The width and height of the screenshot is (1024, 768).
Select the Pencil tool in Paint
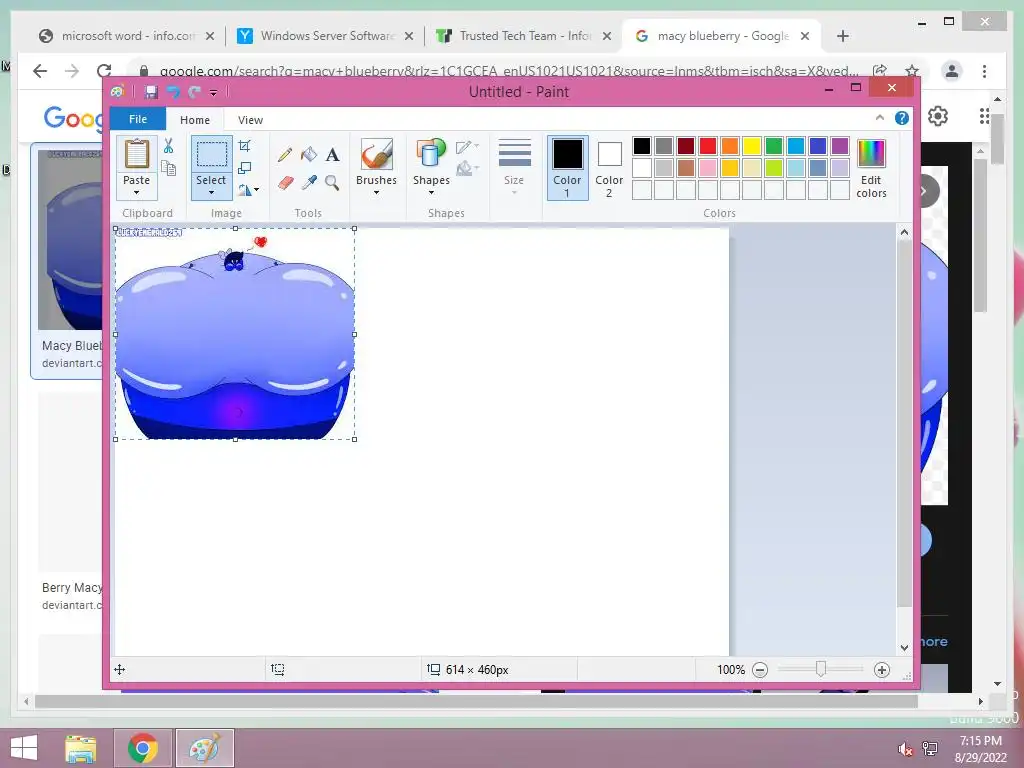(x=285, y=155)
